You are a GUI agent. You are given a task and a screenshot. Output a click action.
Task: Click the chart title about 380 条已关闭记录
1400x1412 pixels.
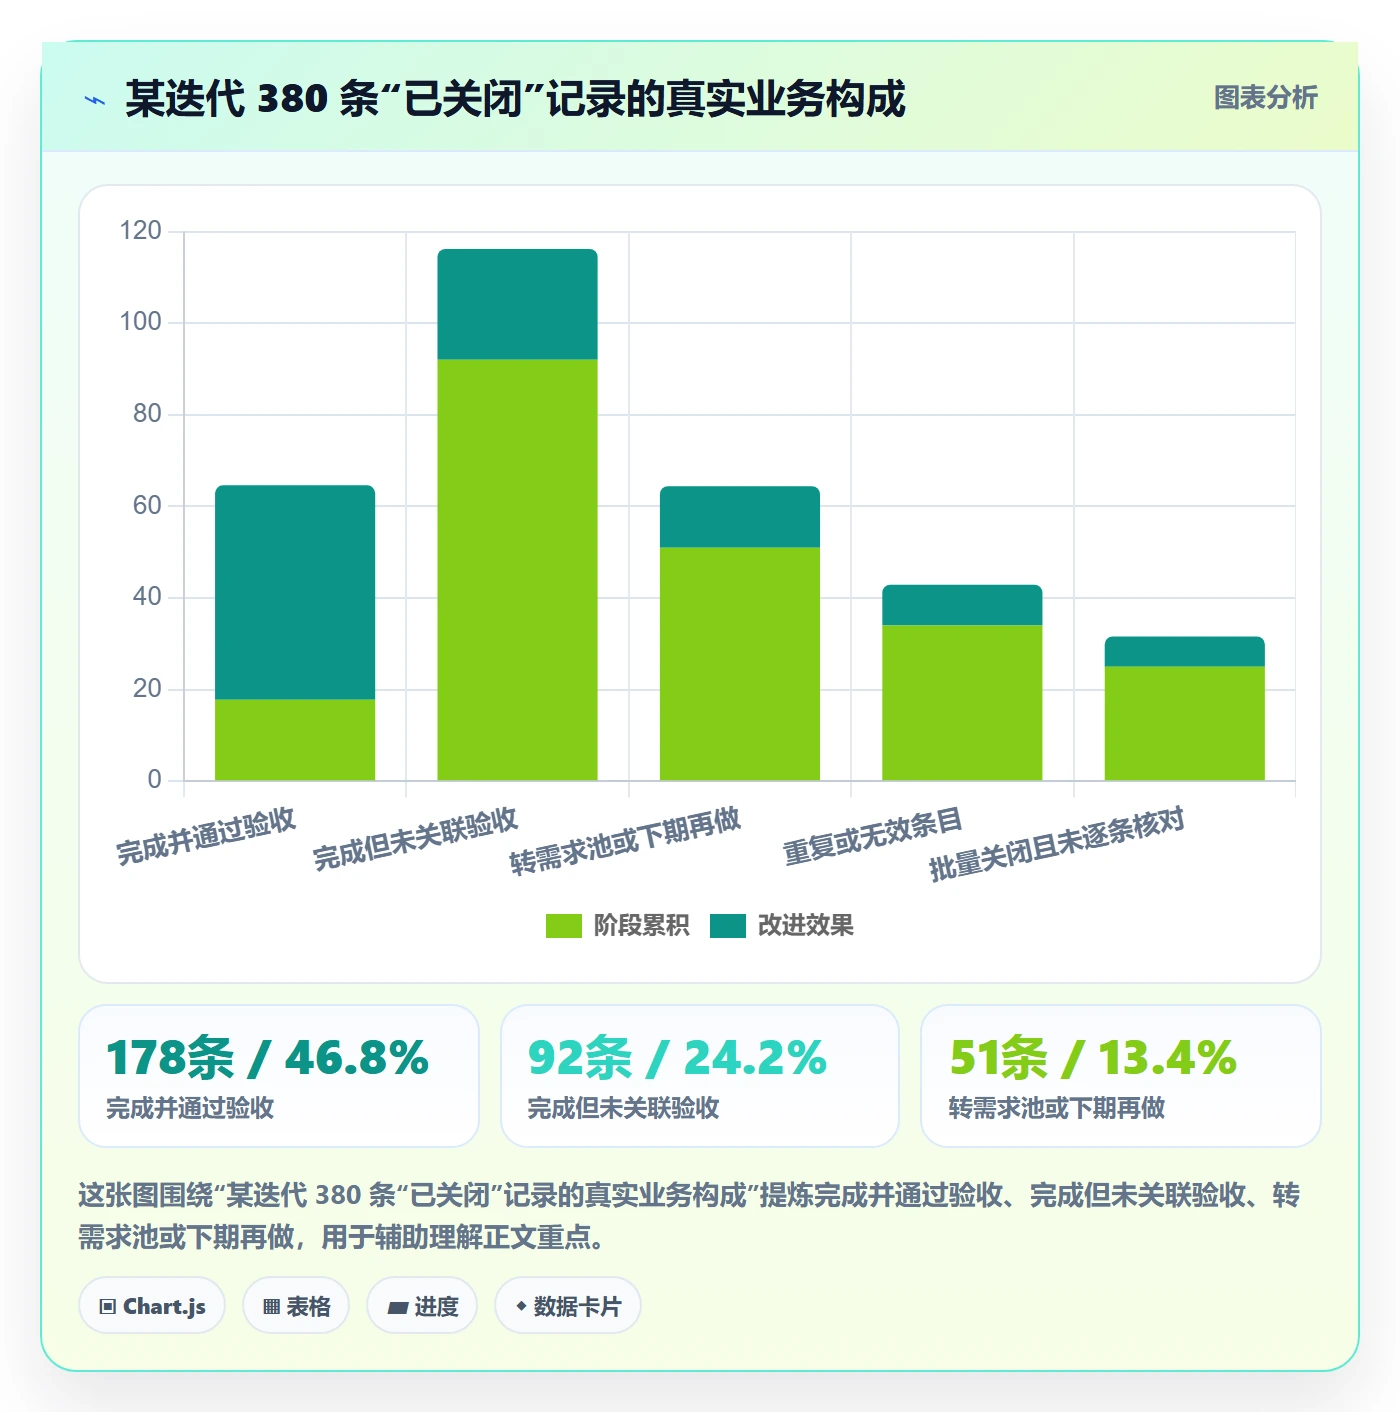[x=515, y=99]
